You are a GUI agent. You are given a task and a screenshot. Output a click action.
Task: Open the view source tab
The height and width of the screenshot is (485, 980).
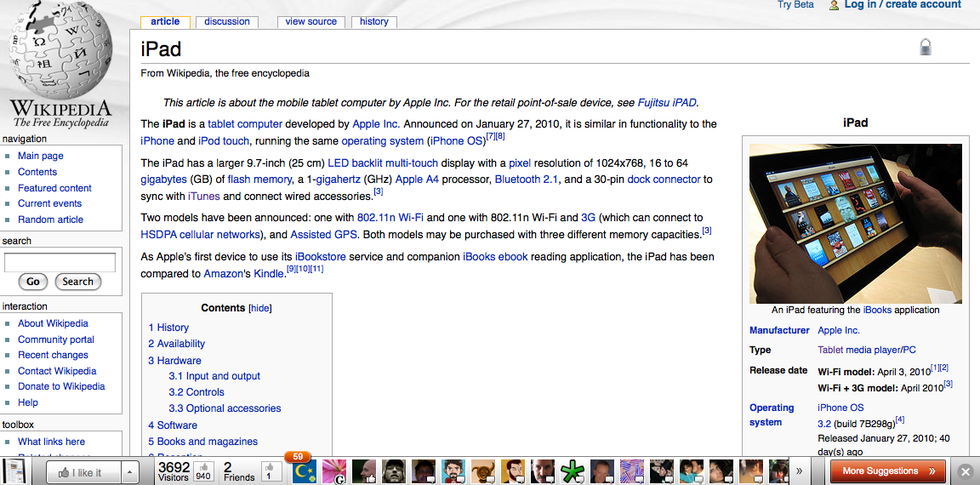point(311,21)
